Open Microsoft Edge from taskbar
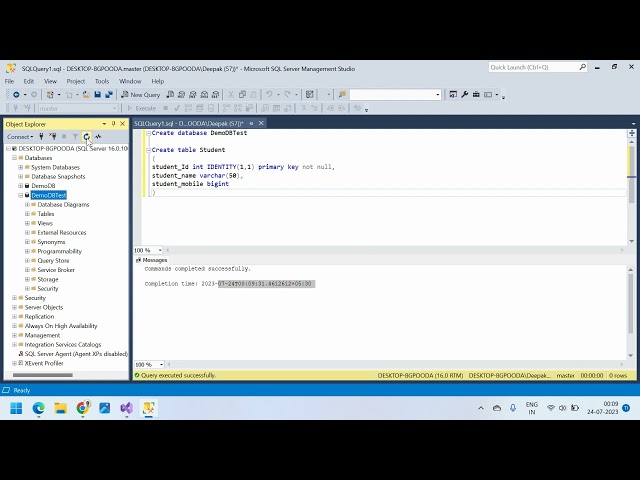The image size is (640, 480). (39, 408)
